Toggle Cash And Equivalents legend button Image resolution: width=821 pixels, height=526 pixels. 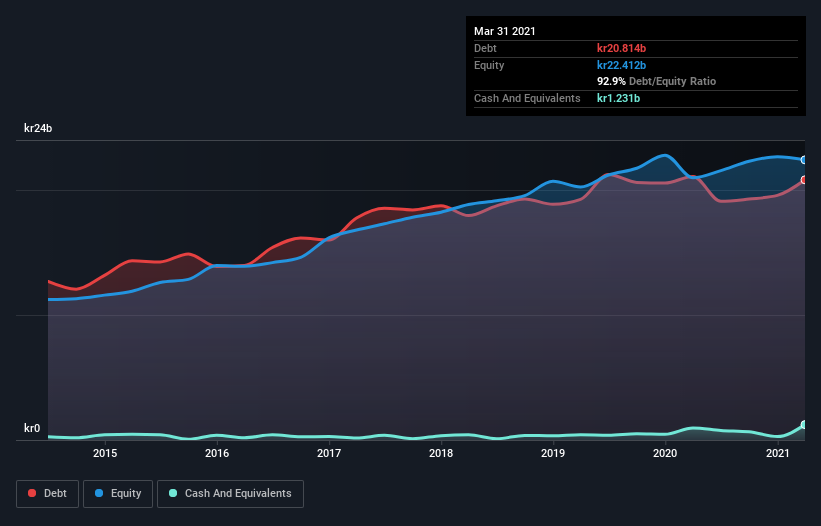pyautogui.click(x=230, y=494)
